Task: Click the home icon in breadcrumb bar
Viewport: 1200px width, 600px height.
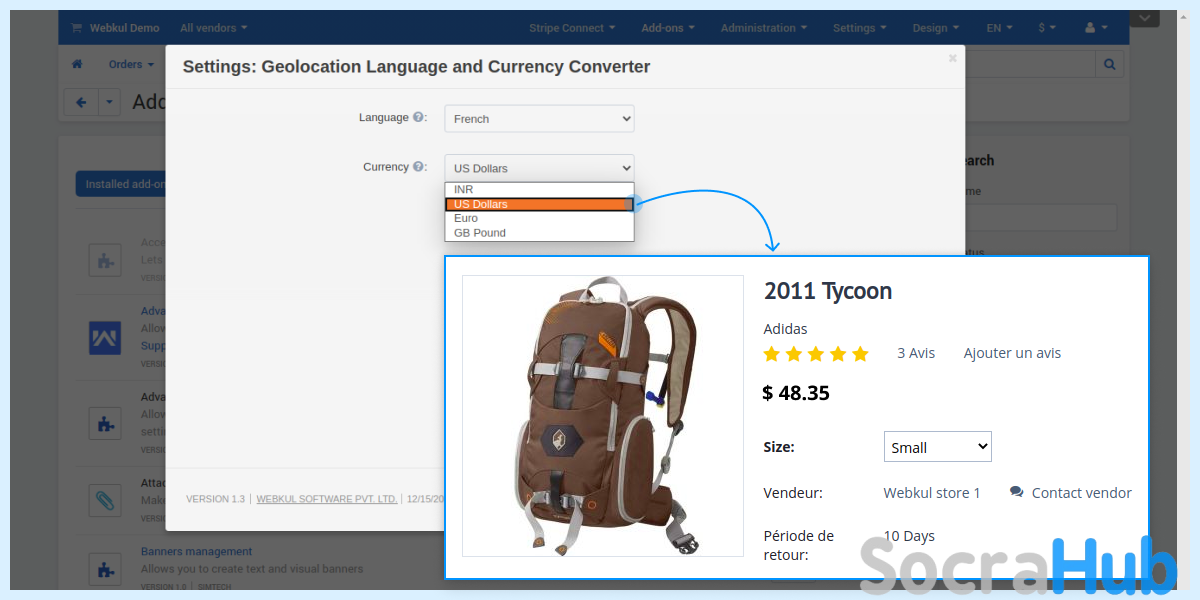Action: tap(77, 64)
